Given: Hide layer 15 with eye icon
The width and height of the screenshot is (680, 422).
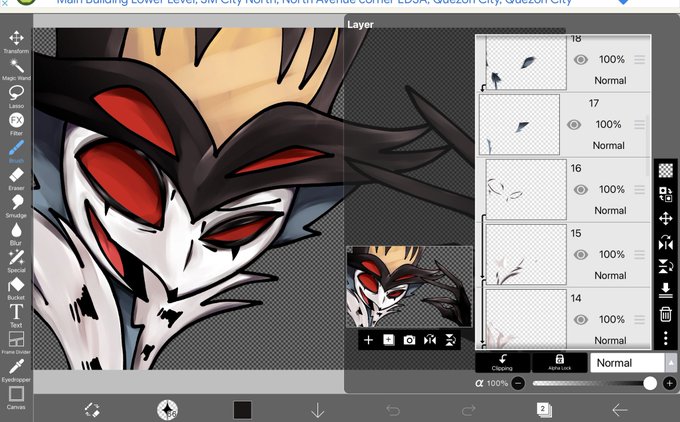Looking at the screenshot, I should click(x=581, y=255).
